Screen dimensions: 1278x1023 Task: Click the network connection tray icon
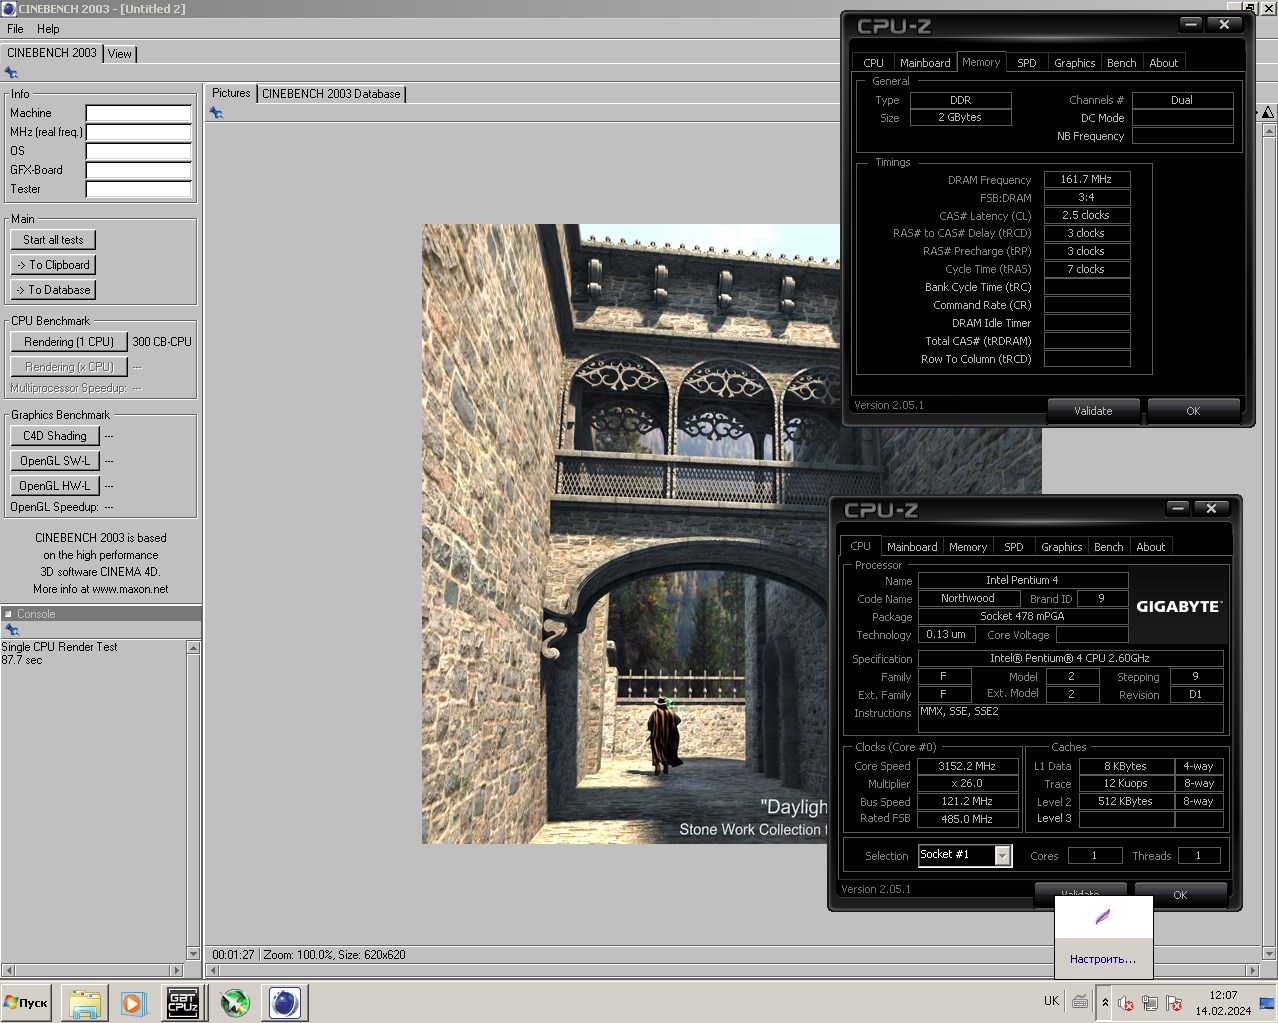click(x=1150, y=1002)
